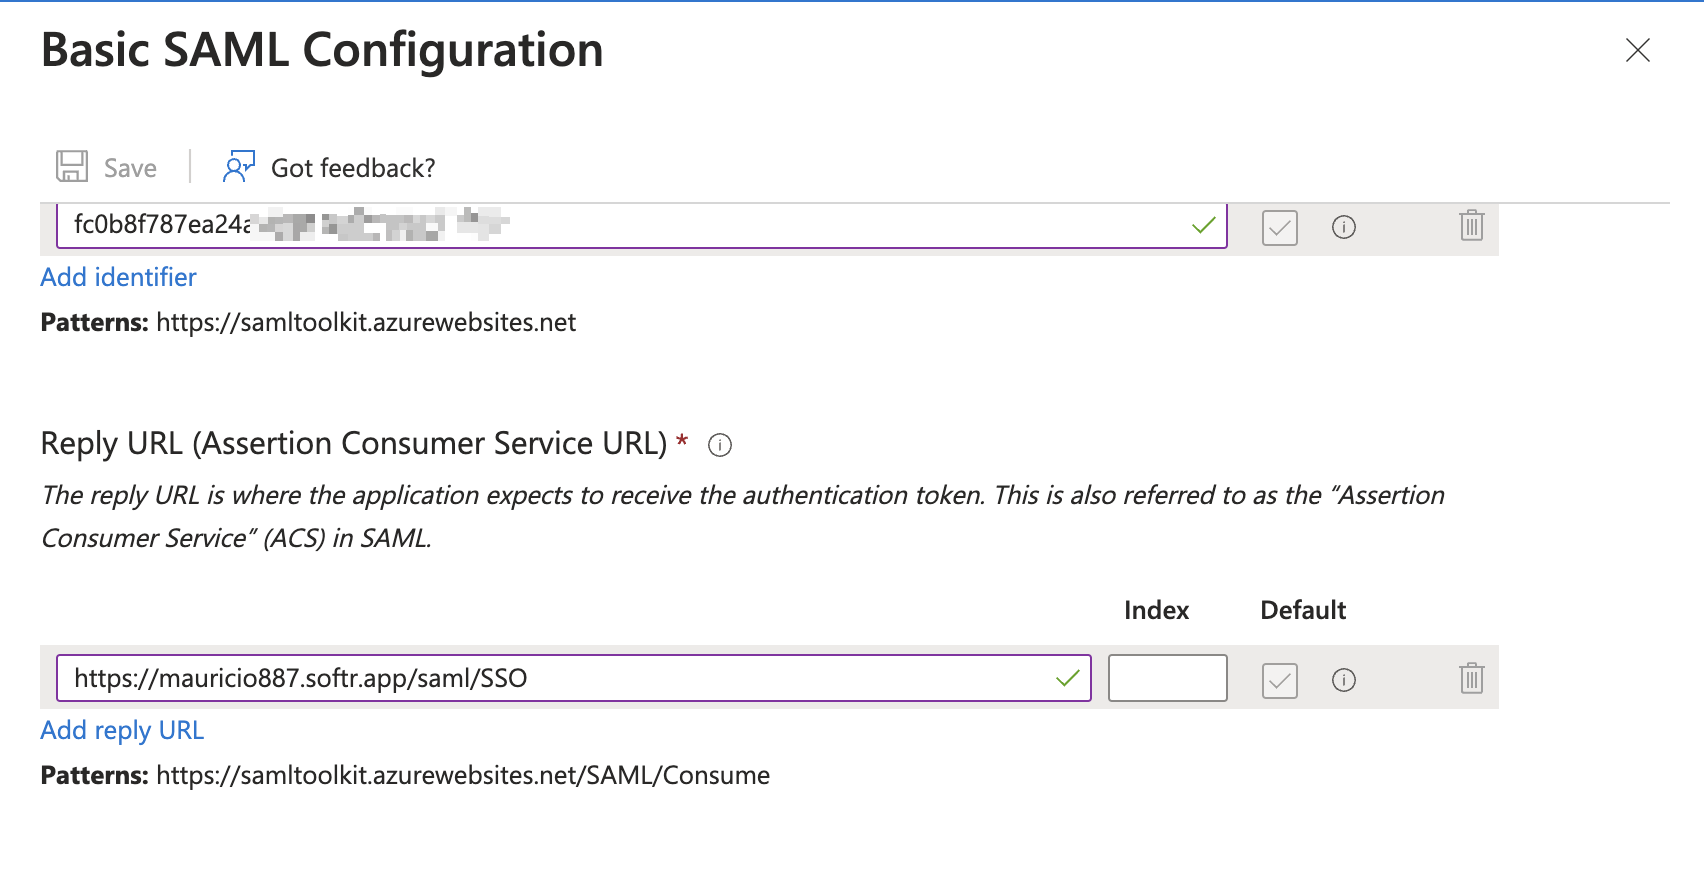This screenshot has width=1704, height=878.
Task: View info tooltip for the identifier row
Action: [x=1344, y=227]
